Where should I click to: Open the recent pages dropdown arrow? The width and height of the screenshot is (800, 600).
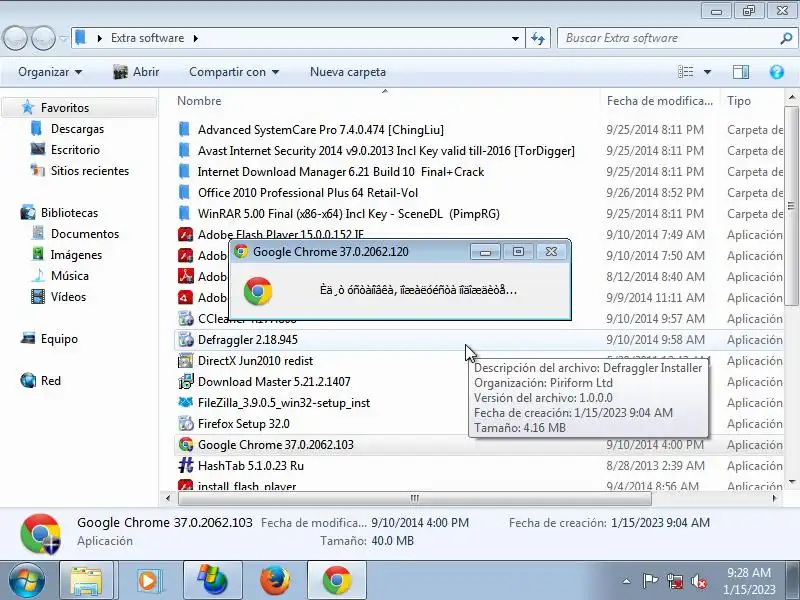click(63, 38)
